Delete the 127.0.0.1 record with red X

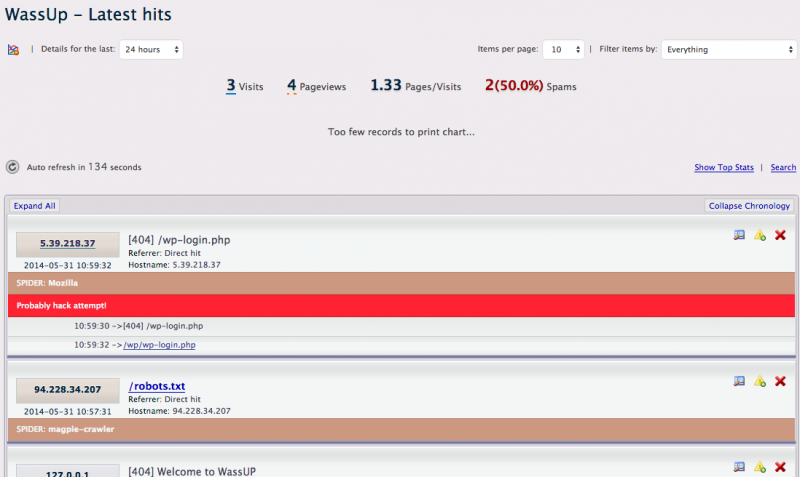[x=780, y=467]
